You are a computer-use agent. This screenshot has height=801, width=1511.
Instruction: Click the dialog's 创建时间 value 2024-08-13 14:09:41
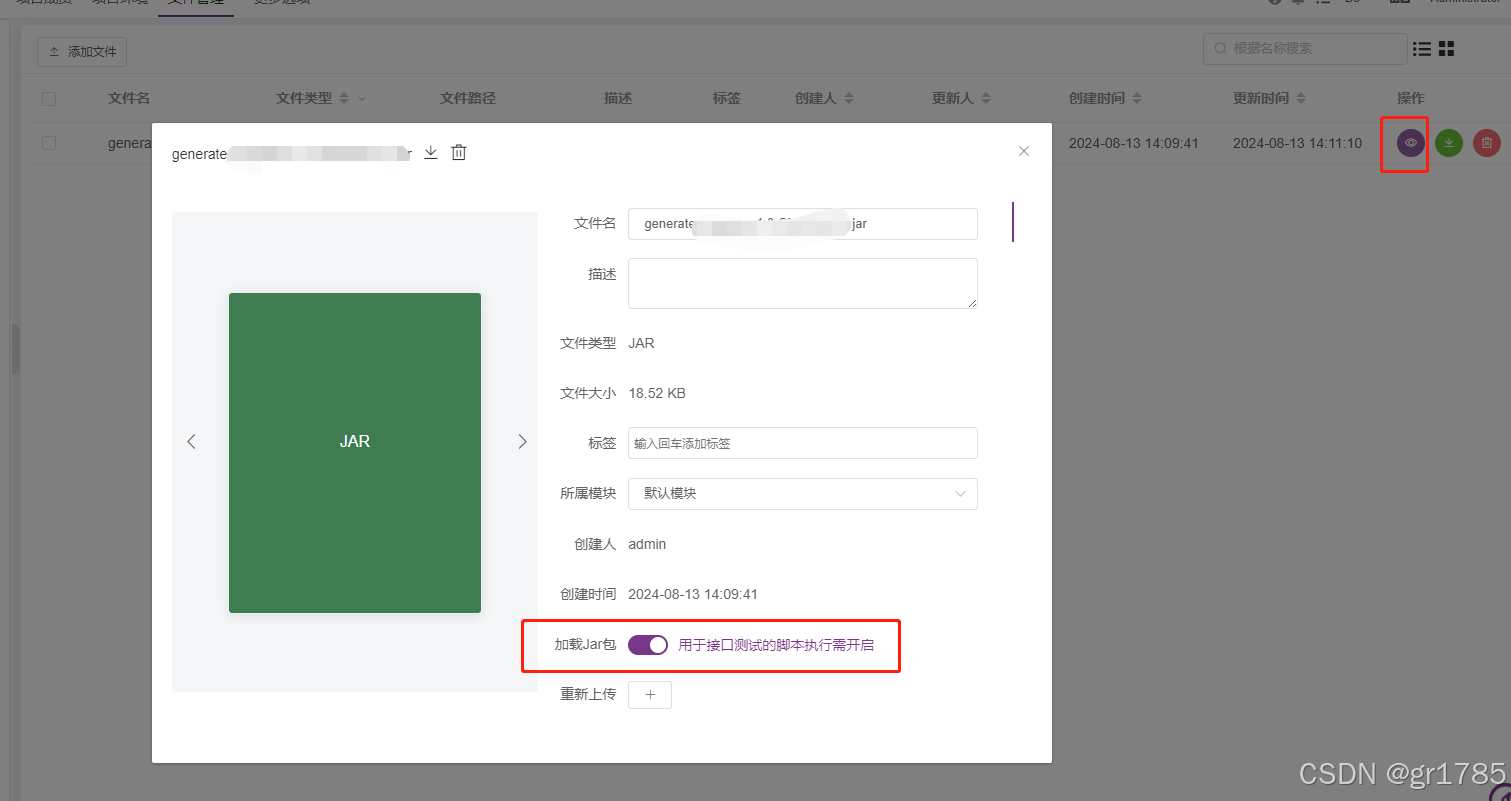pos(693,594)
